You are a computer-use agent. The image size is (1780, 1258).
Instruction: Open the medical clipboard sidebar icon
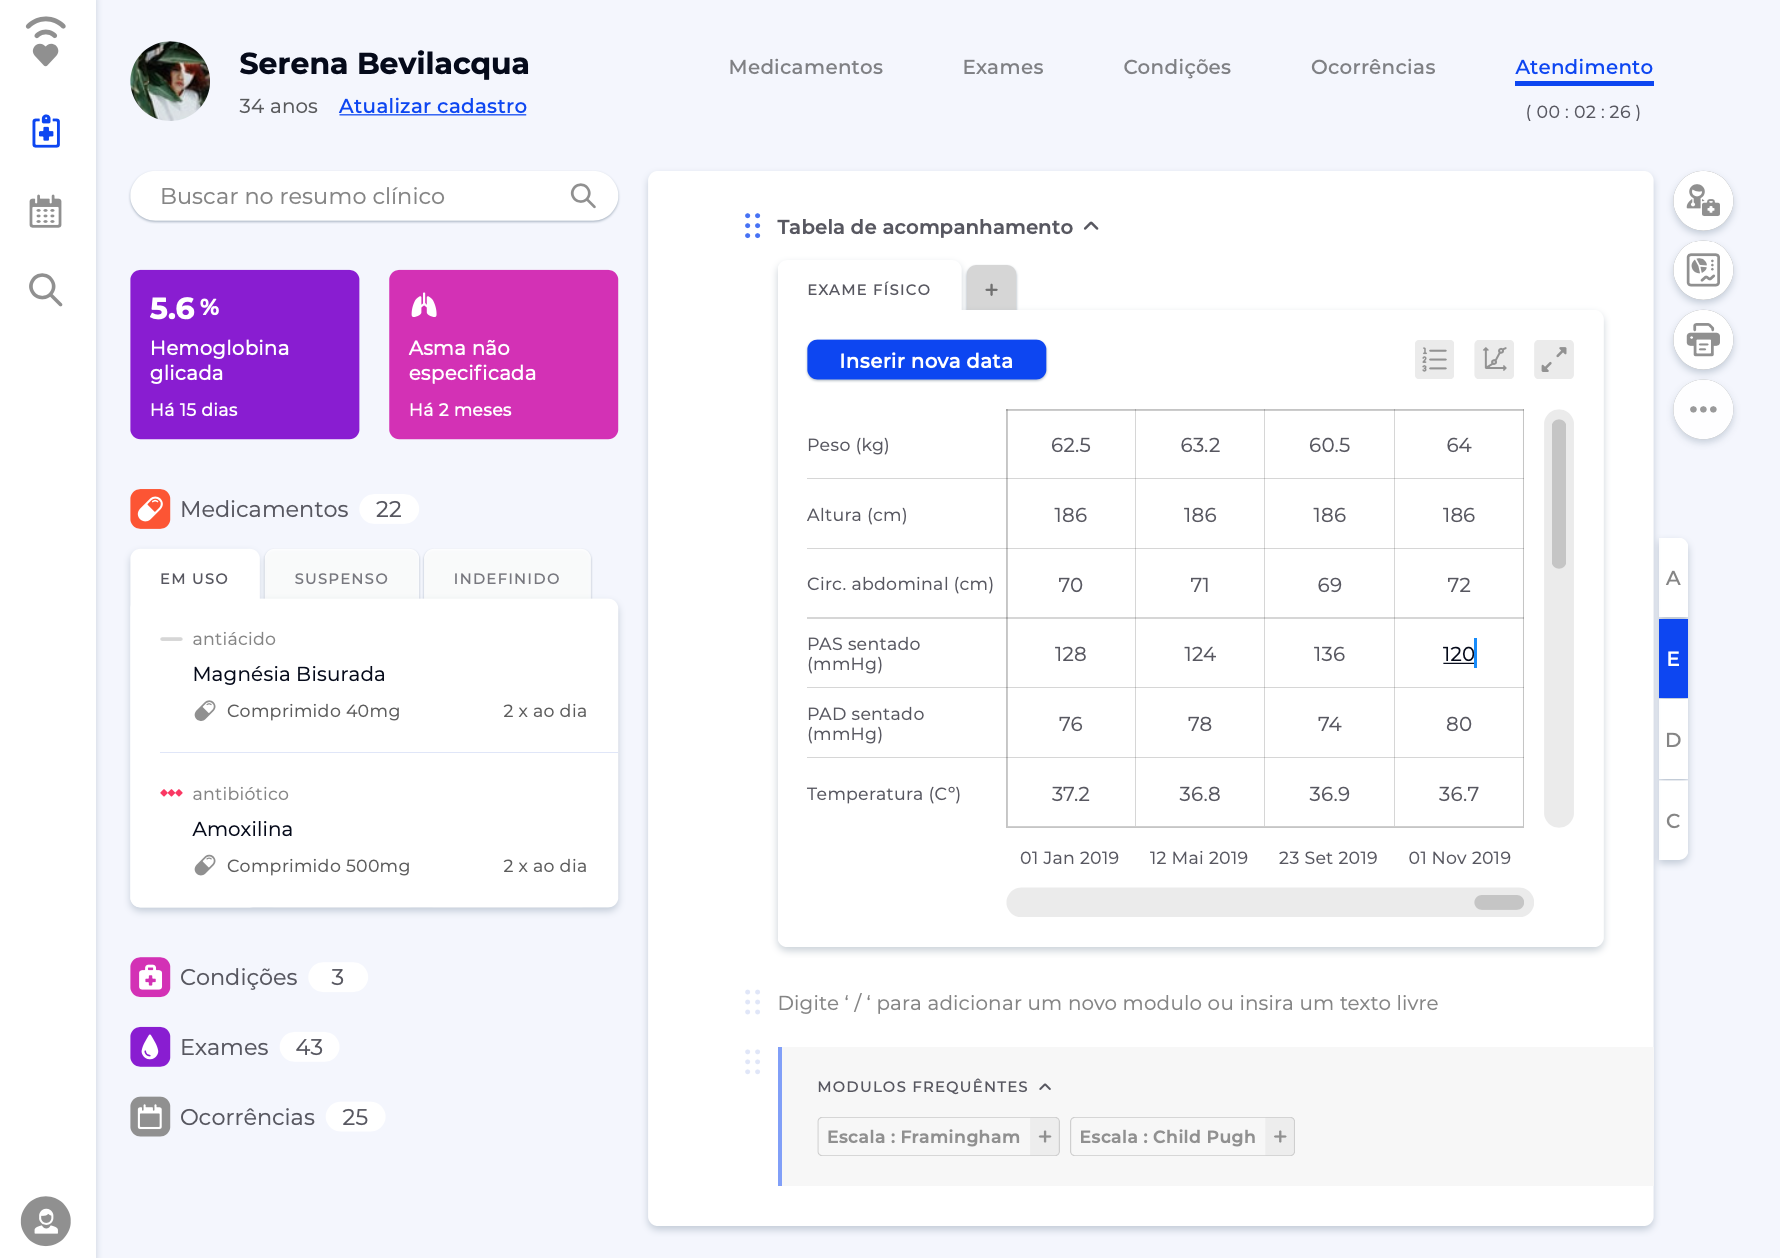pos(46,131)
